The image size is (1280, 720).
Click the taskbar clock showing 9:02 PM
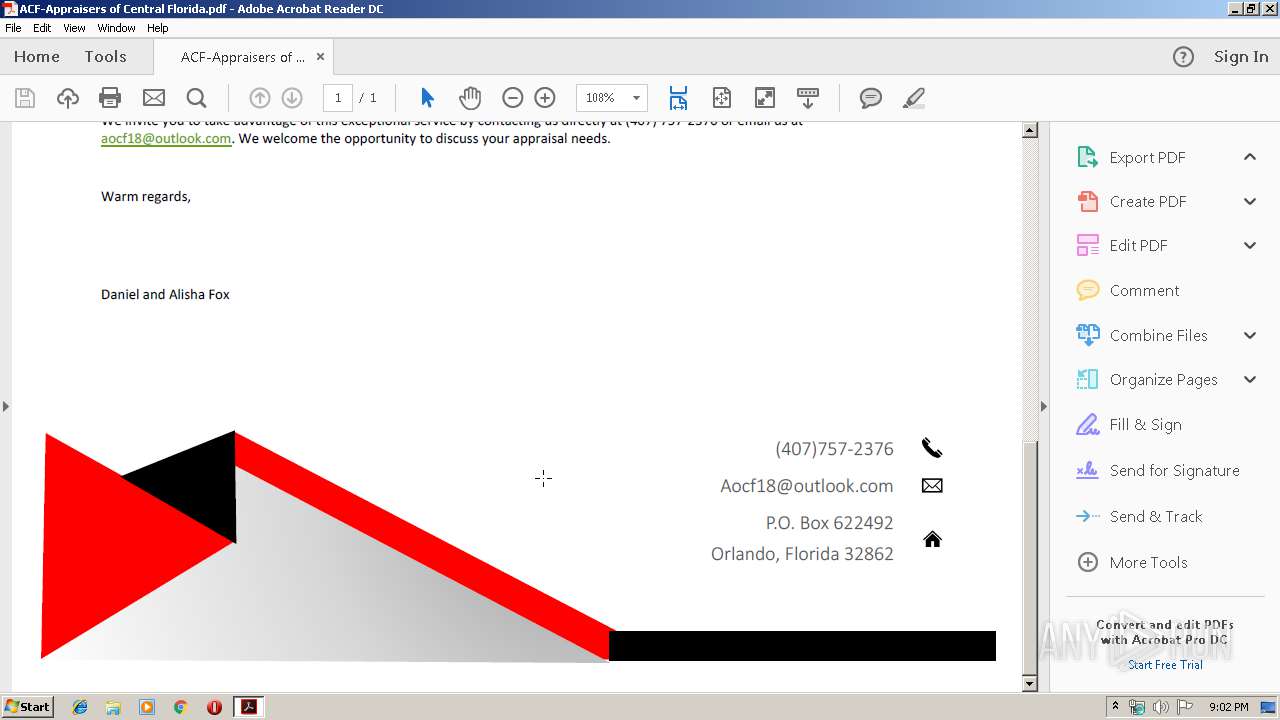point(1228,707)
